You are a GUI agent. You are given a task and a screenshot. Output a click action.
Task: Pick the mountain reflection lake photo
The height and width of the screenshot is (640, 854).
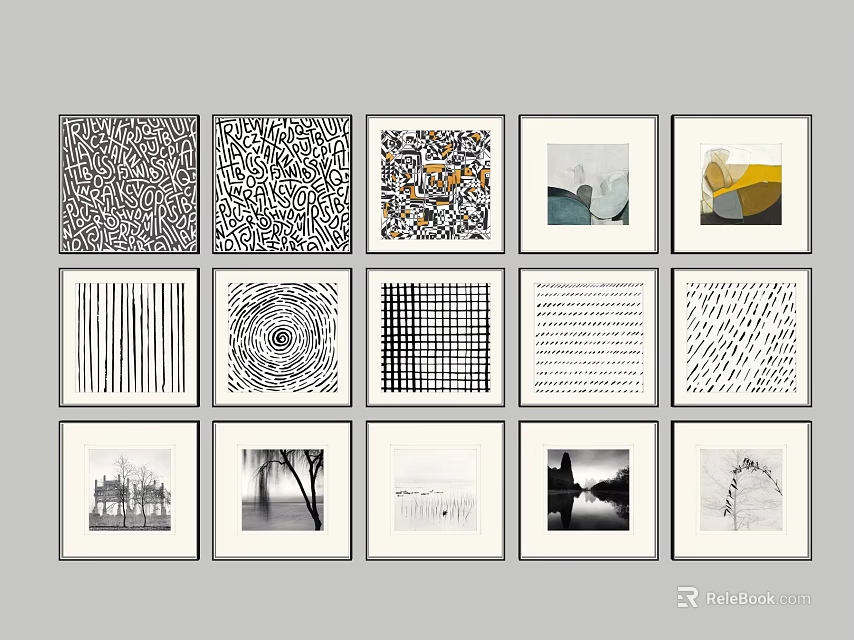[588, 490]
